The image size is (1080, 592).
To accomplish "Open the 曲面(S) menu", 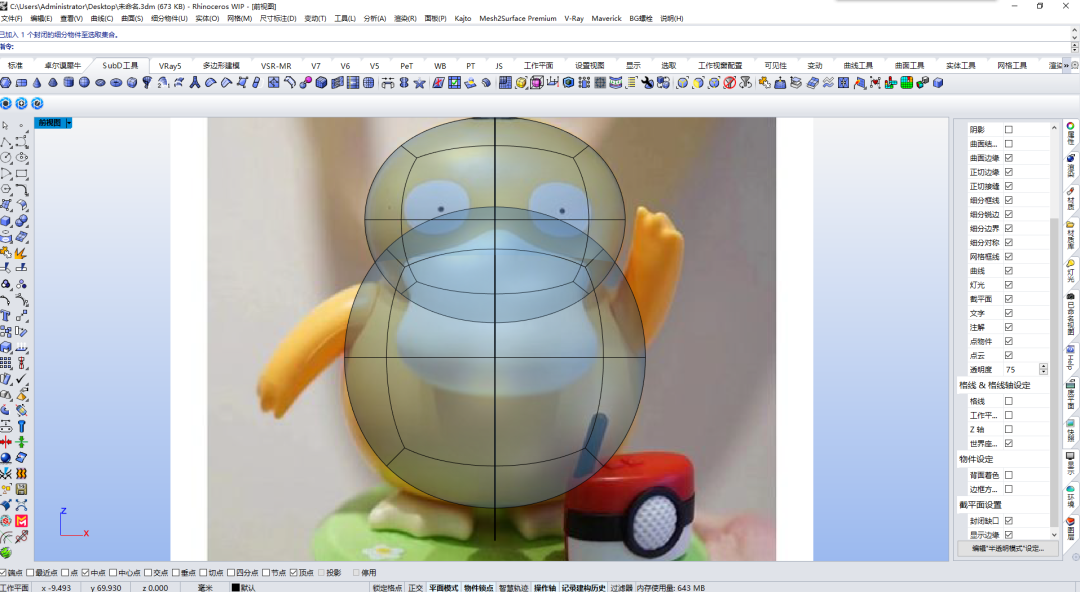I will (x=132, y=19).
